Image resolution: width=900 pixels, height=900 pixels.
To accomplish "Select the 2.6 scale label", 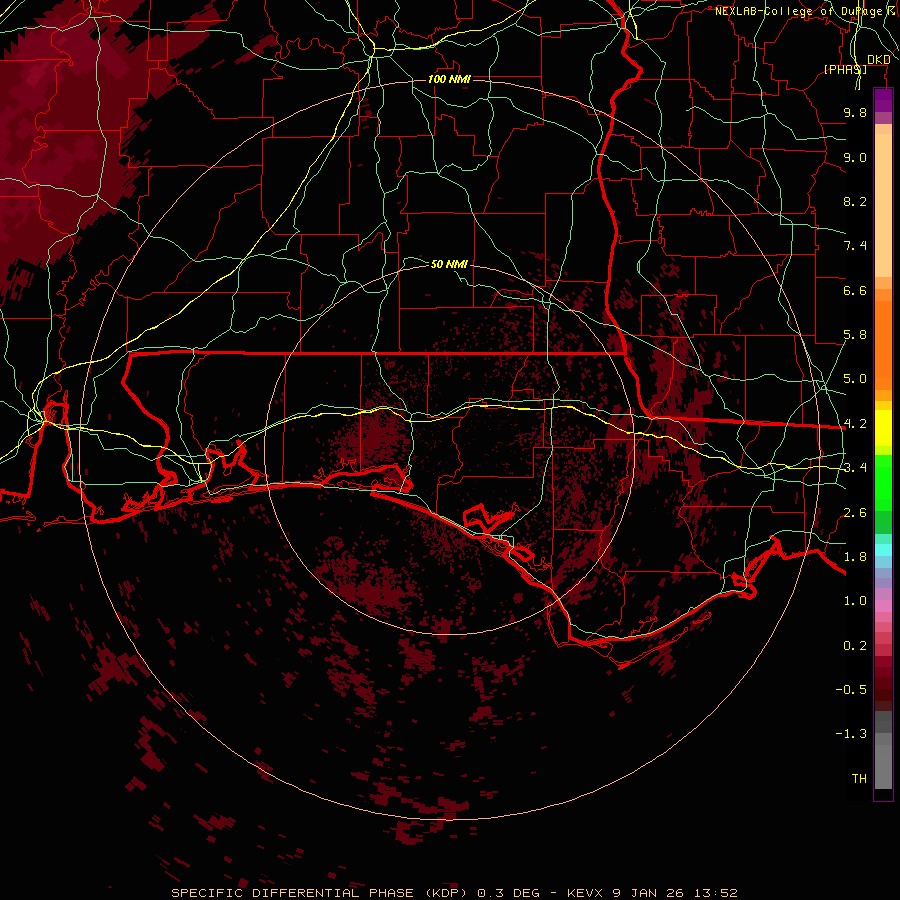I will (x=855, y=513).
